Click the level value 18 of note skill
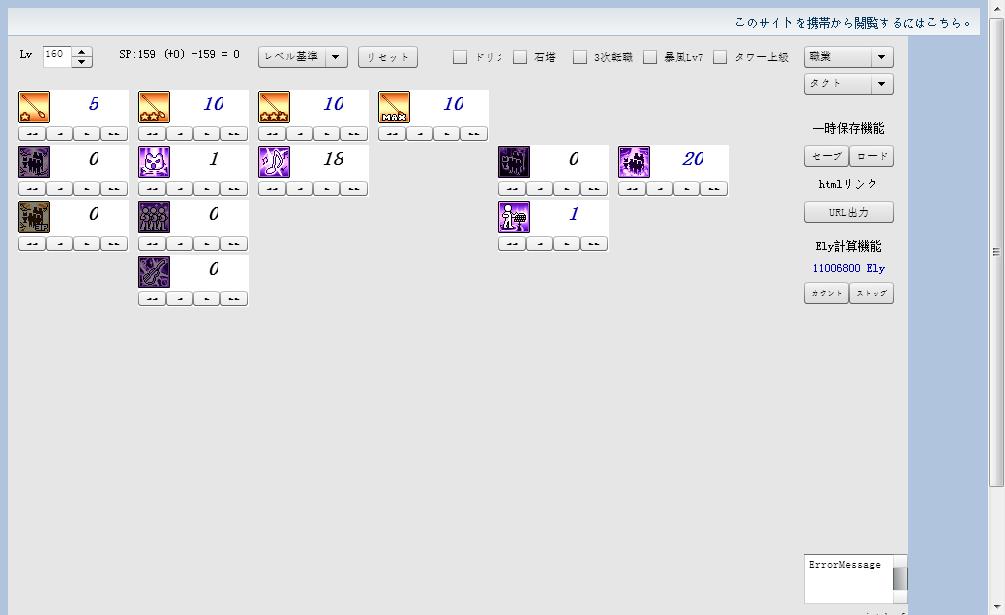The width and height of the screenshot is (1005, 615). (333, 159)
